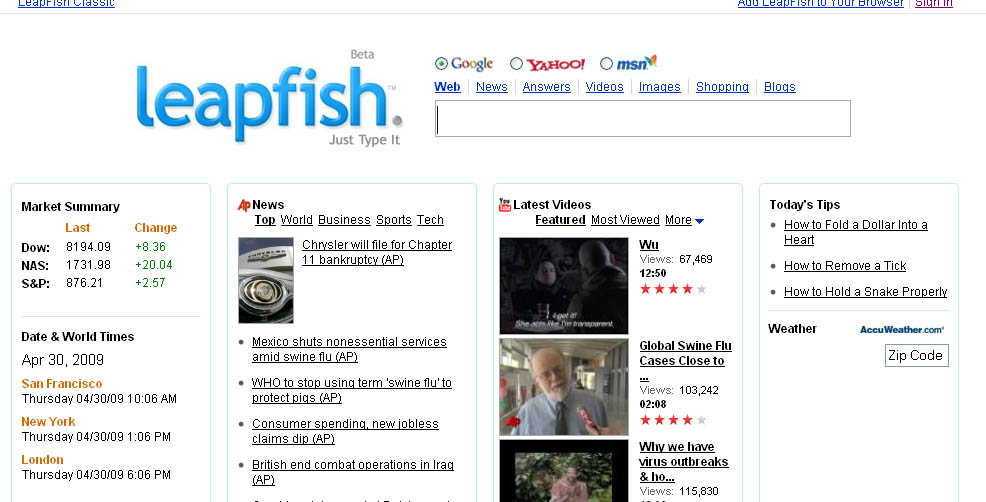
Task: Play the Wu video thumbnail
Action: click(x=563, y=285)
